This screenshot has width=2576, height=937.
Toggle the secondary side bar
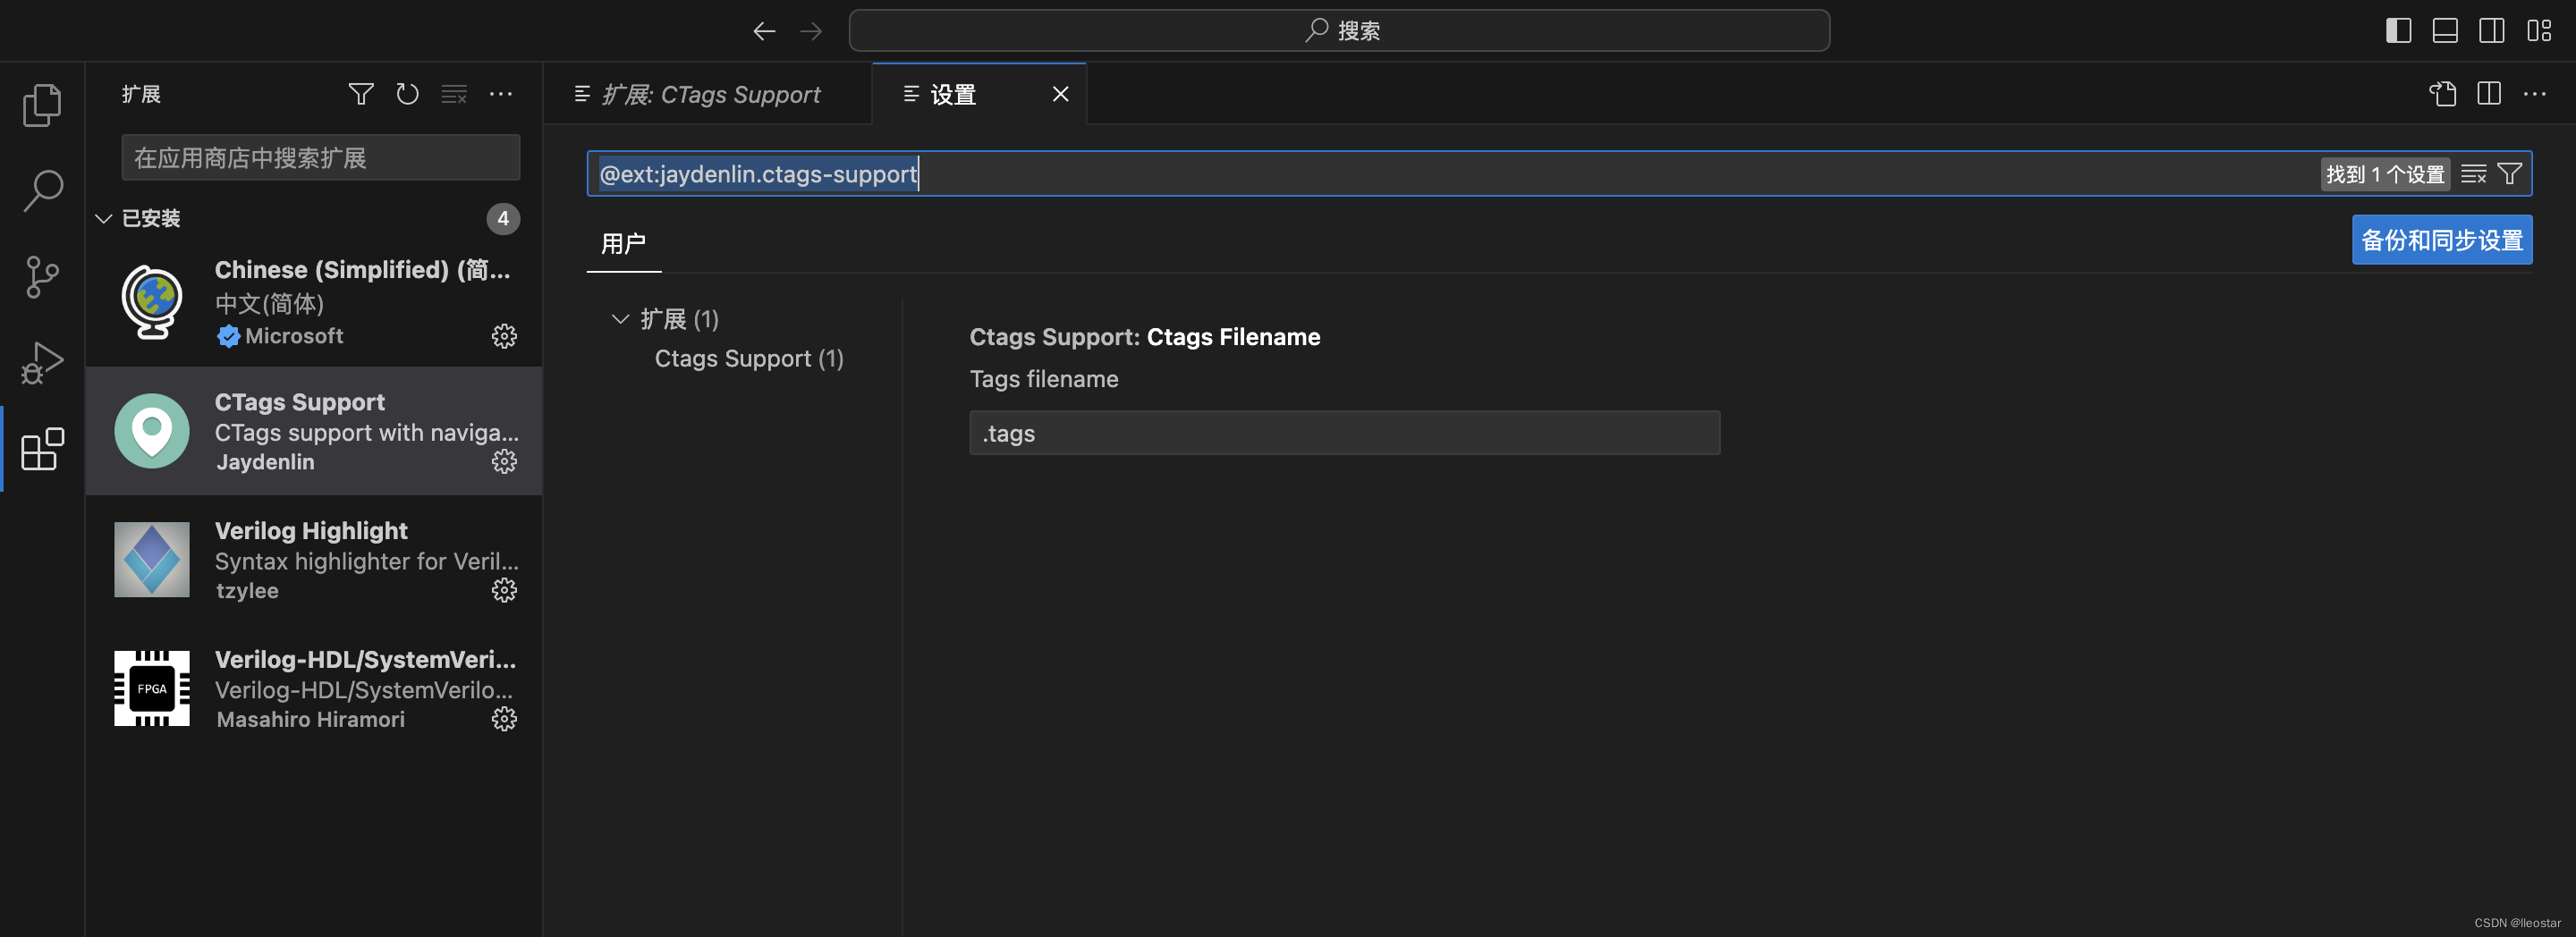pos(2492,31)
